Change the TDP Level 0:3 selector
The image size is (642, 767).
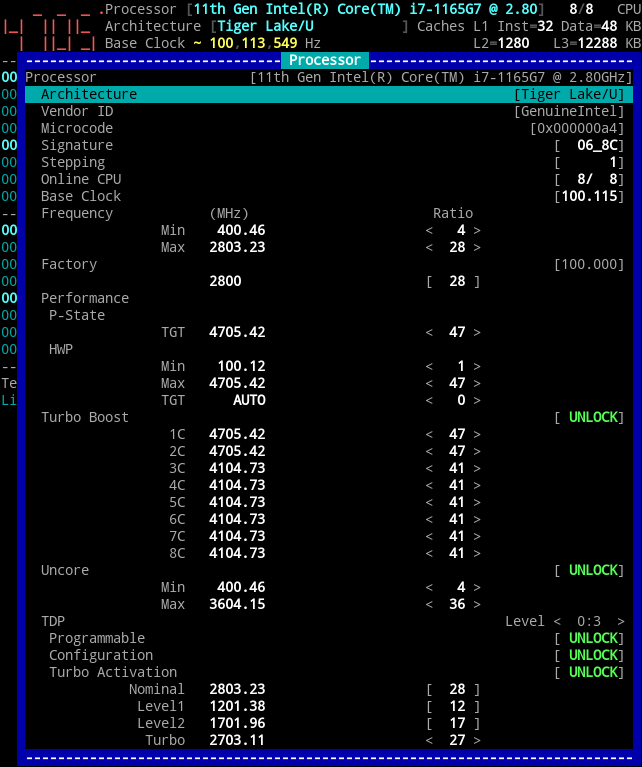[589, 621]
